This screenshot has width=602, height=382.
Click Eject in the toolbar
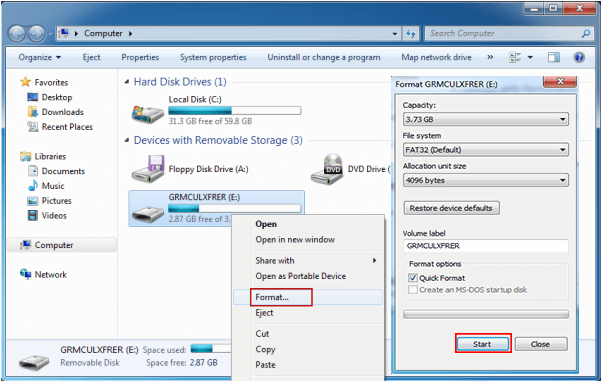click(x=91, y=57)
